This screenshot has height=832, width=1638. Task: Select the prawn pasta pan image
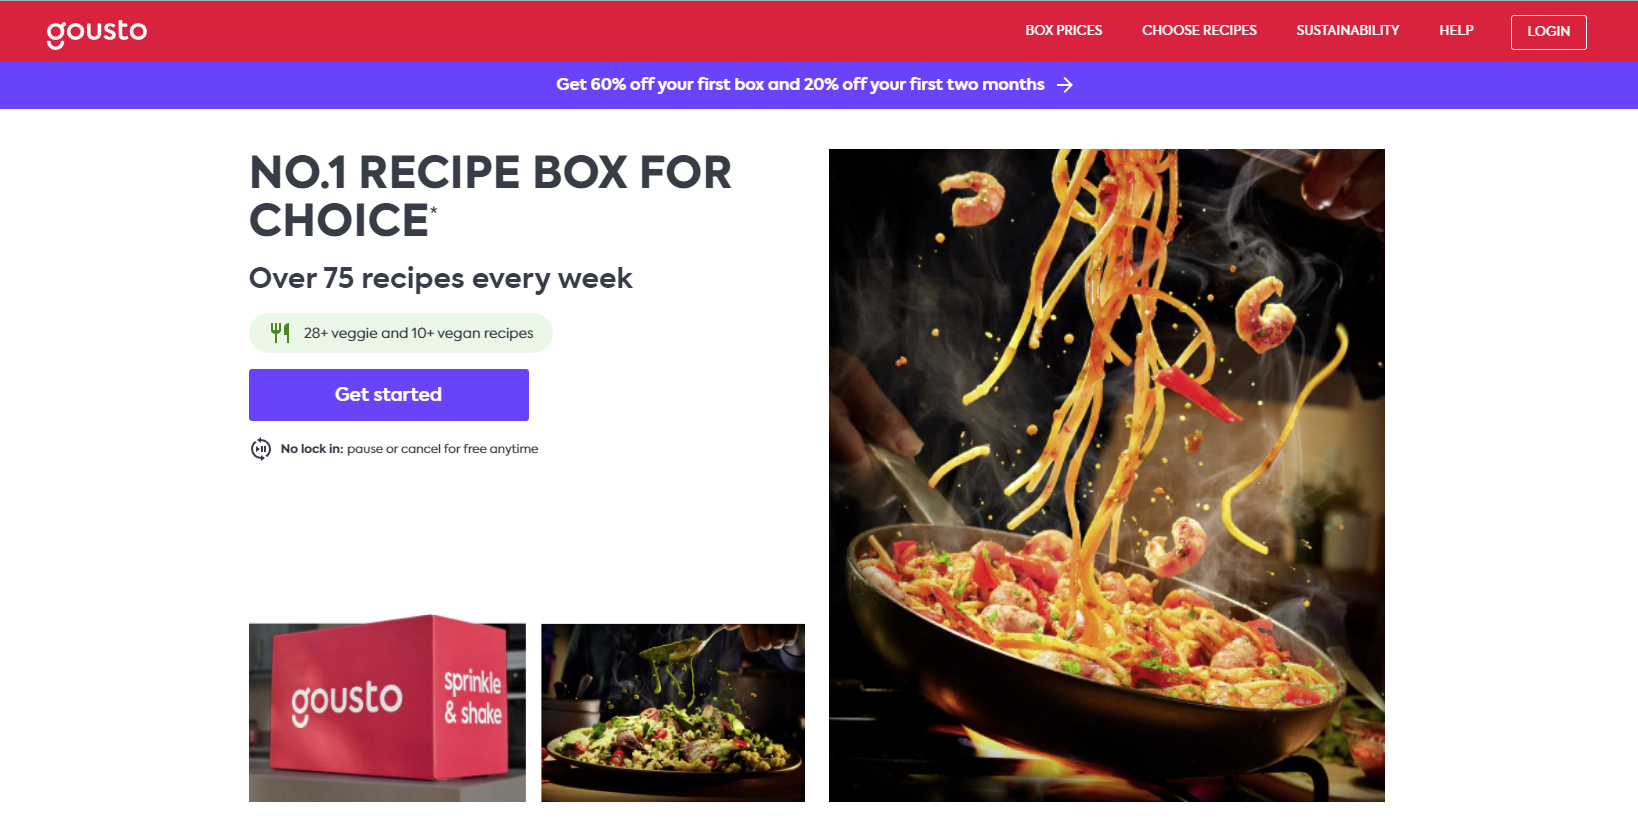(1107, 475)
